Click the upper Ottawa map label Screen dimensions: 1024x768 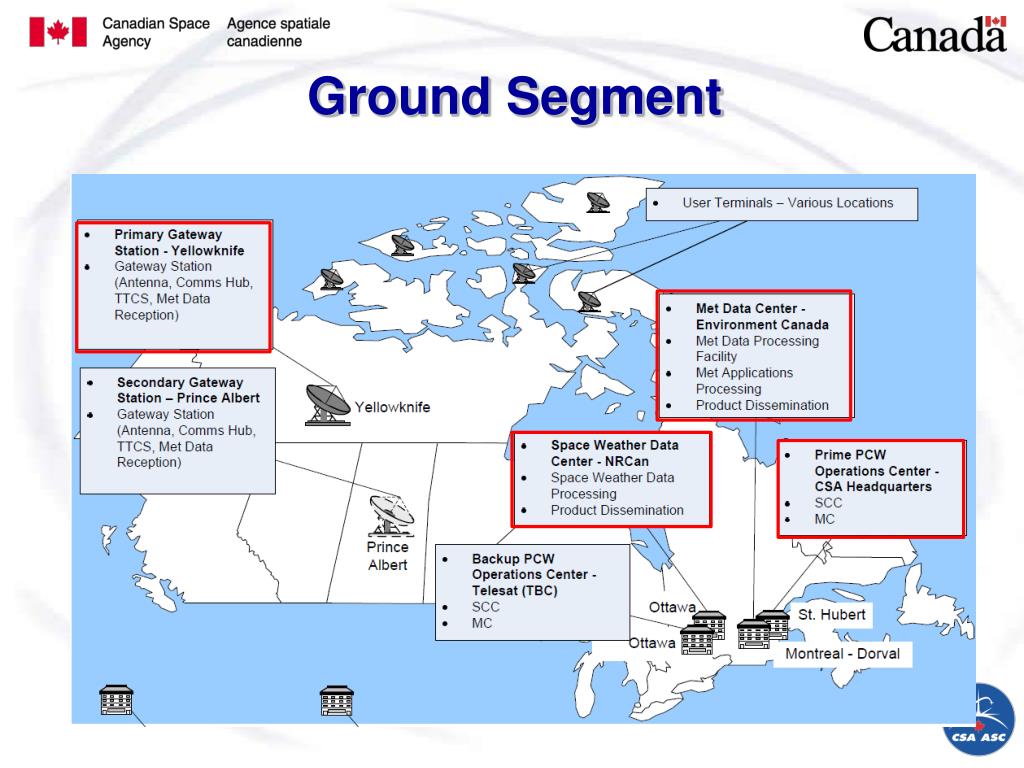(x=671, y=607)
